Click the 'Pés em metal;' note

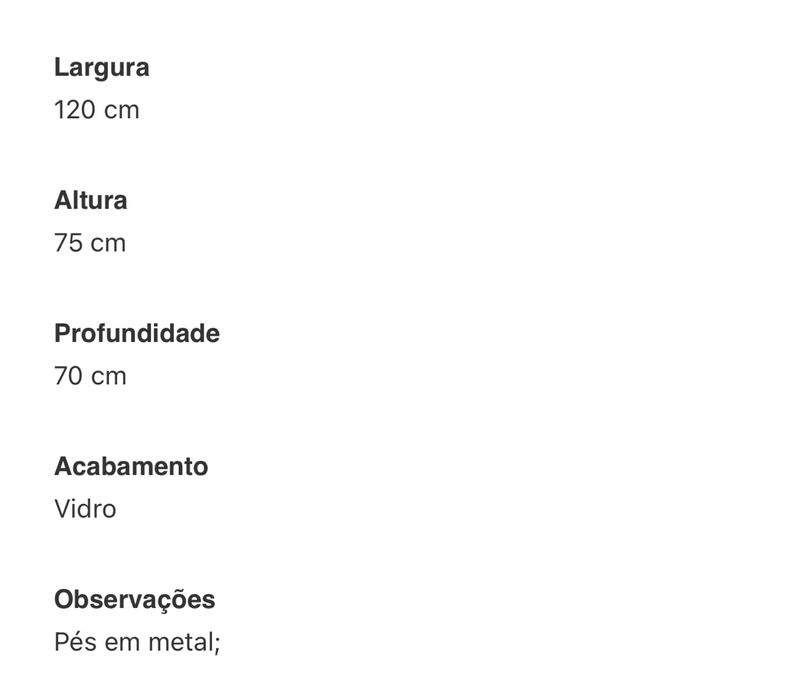(x=136, y=642)
